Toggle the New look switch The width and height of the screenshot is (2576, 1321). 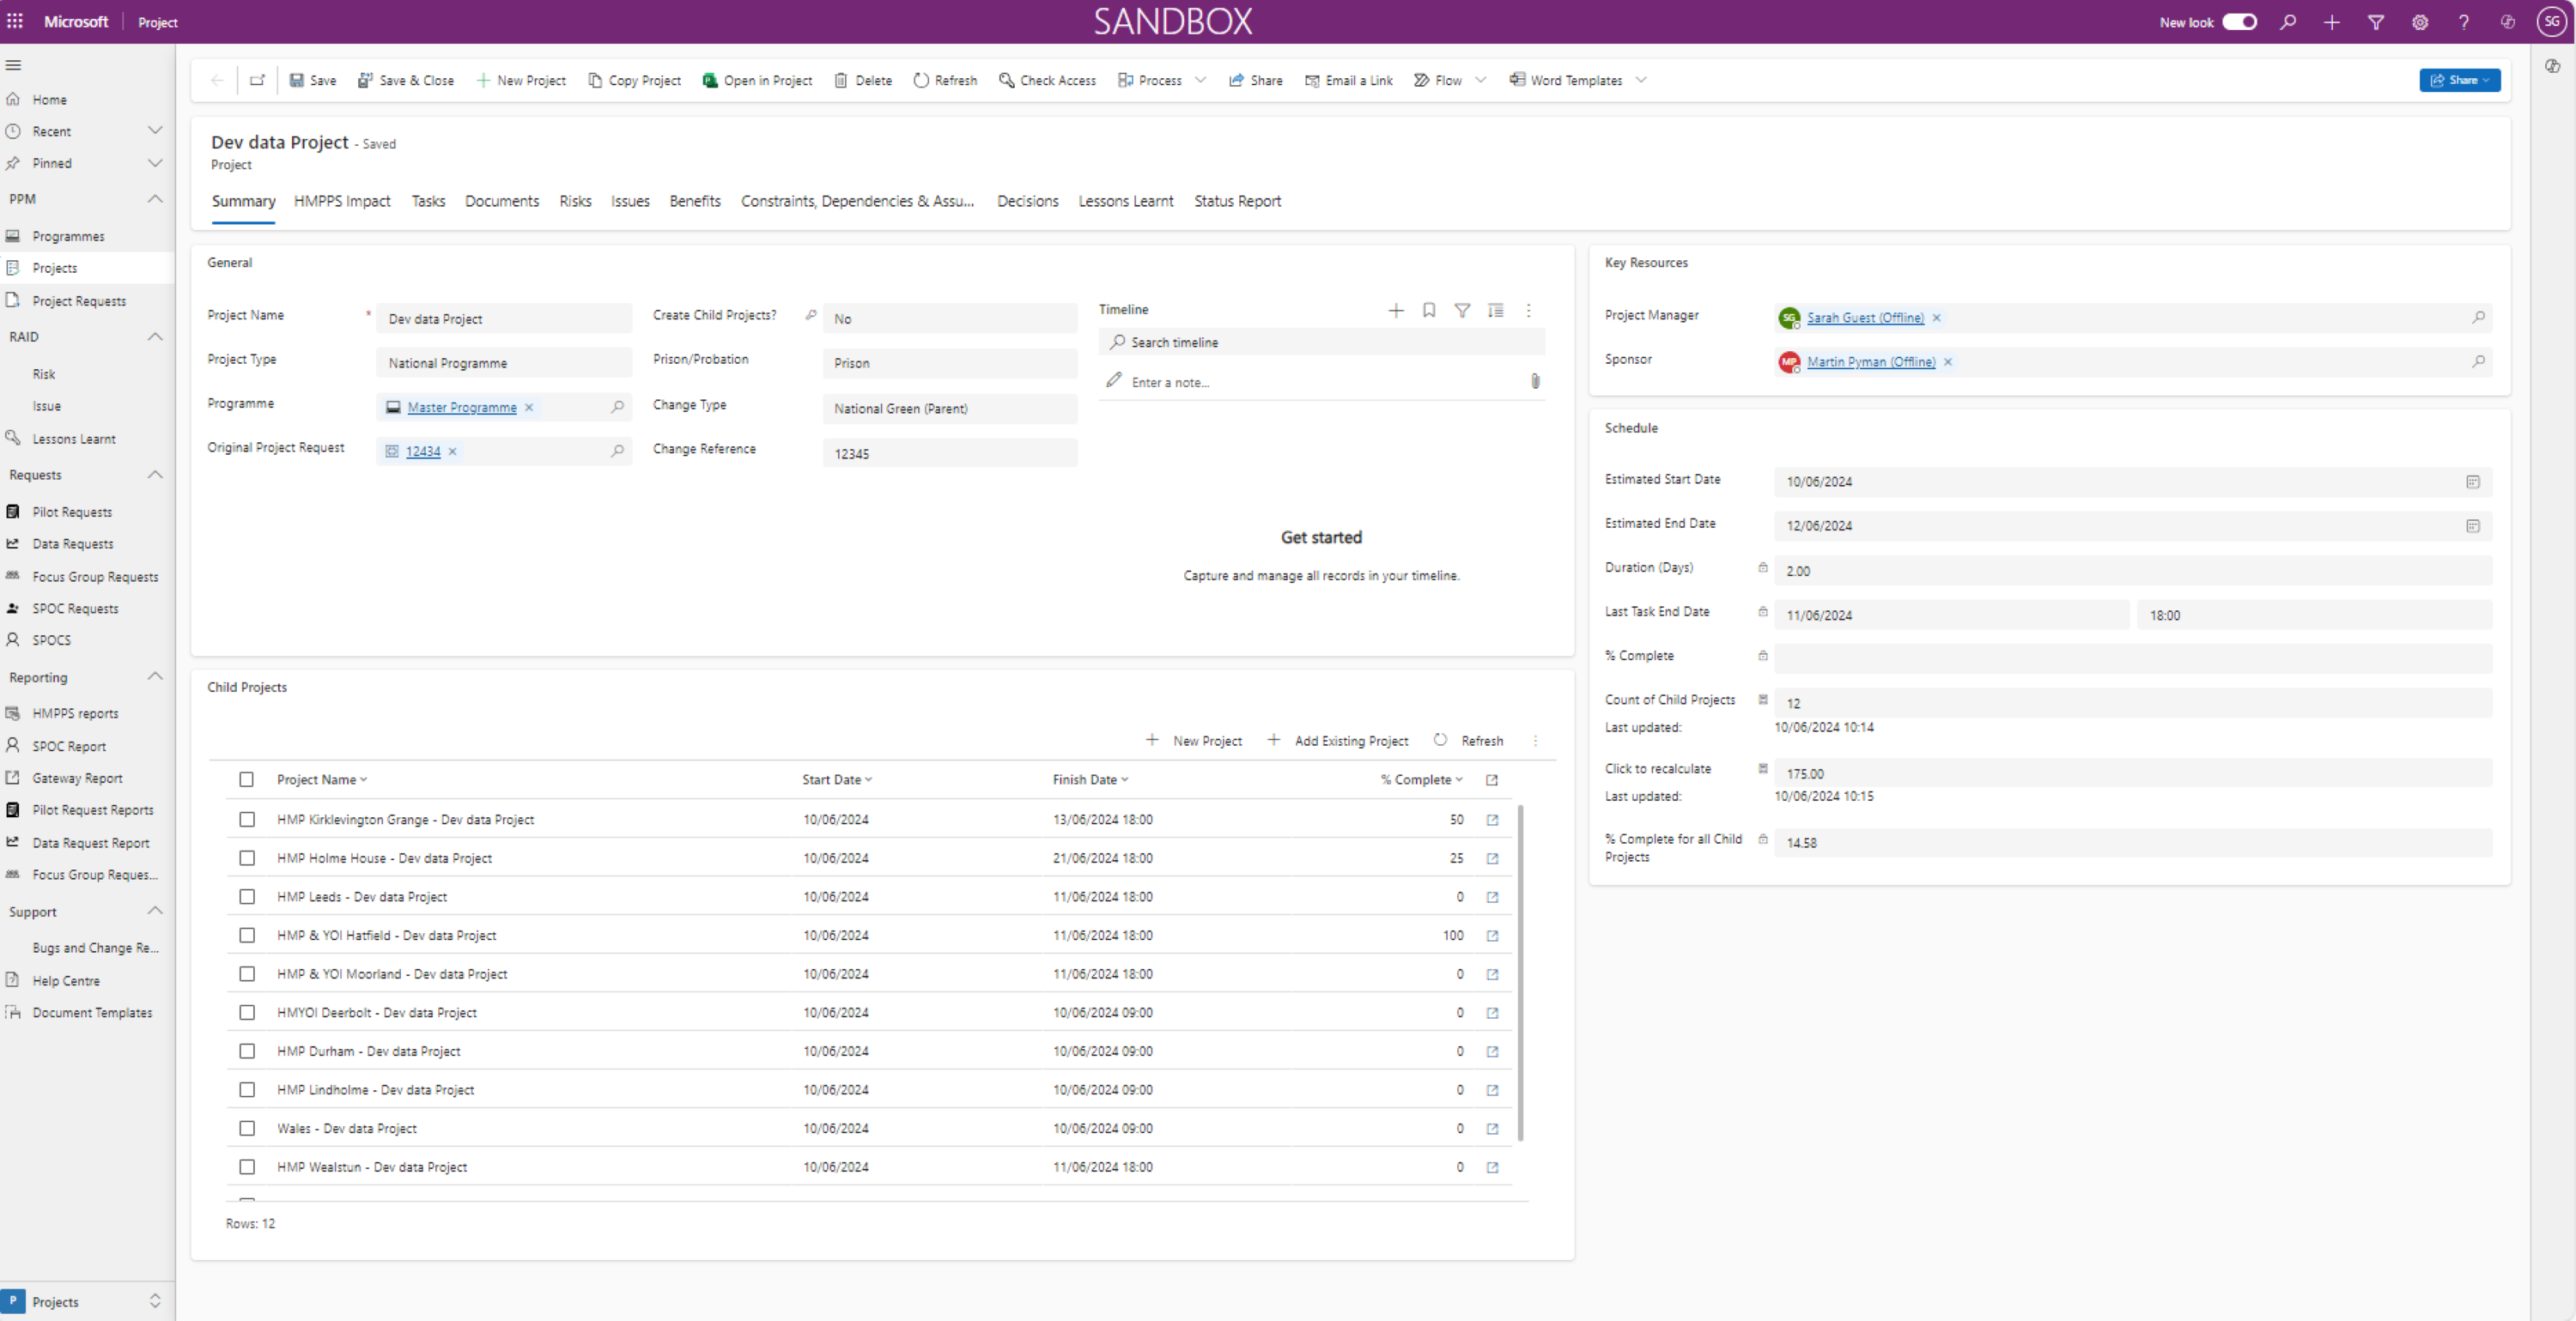(2240, 22)
